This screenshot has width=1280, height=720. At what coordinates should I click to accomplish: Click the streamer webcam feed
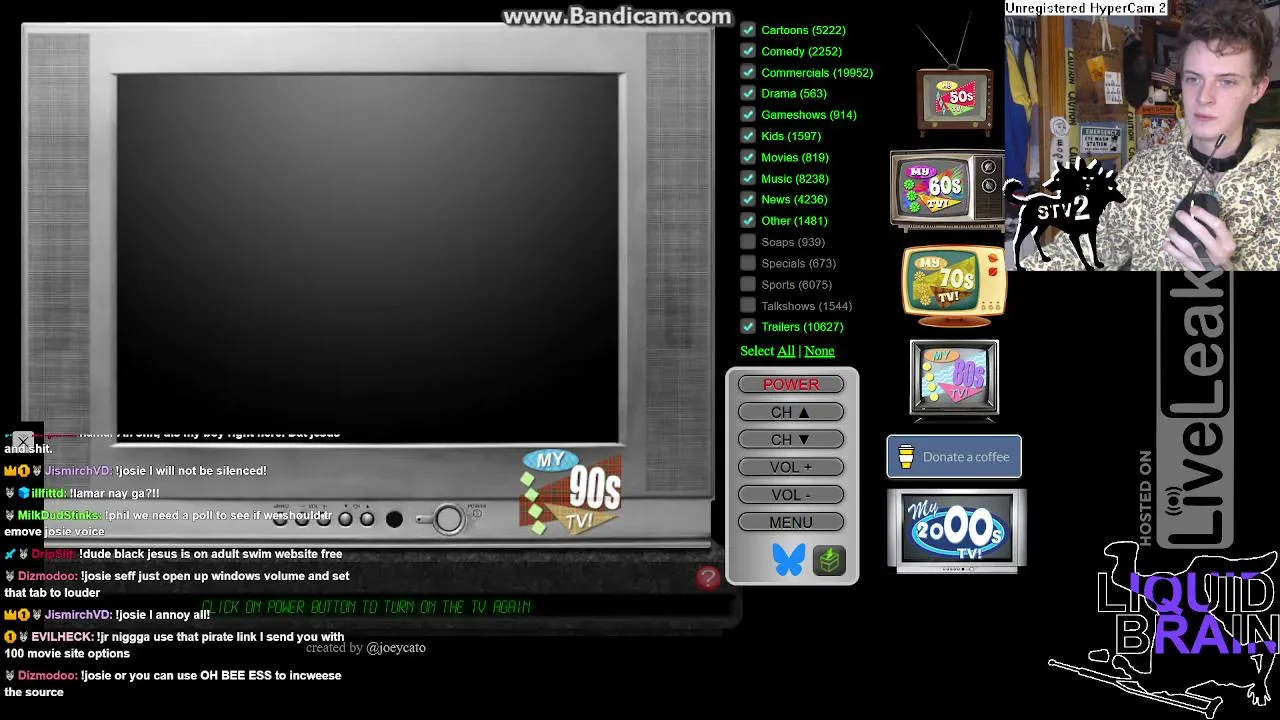click(x=1142, y=135)
